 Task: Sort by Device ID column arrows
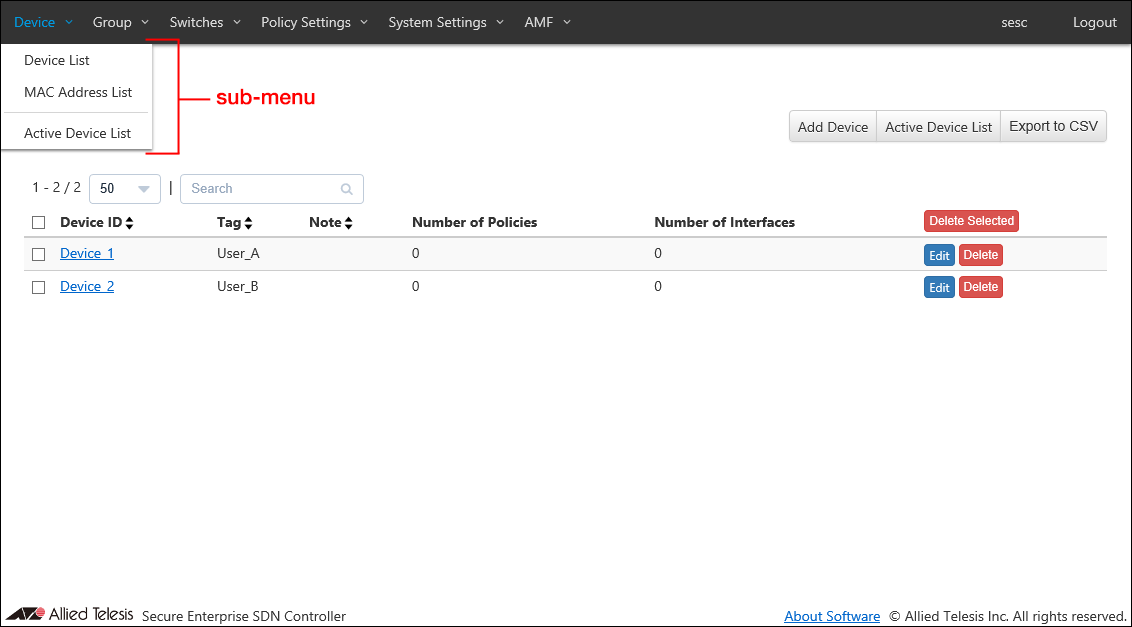tap(129, 223)
